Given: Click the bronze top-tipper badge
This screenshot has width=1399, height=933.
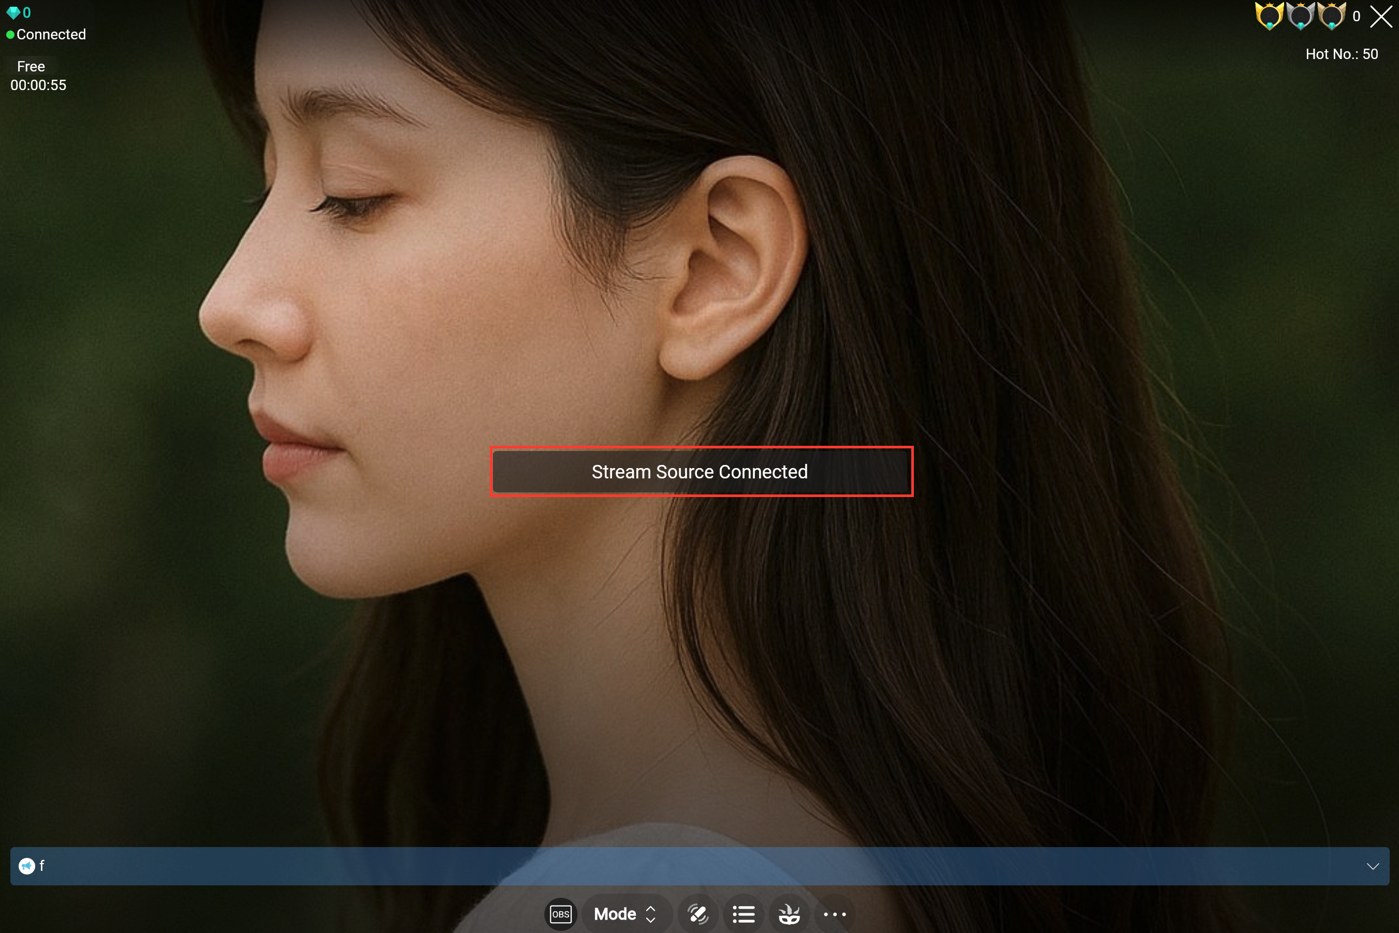Looking at the screenshot, I should (x=1331, y=16).
